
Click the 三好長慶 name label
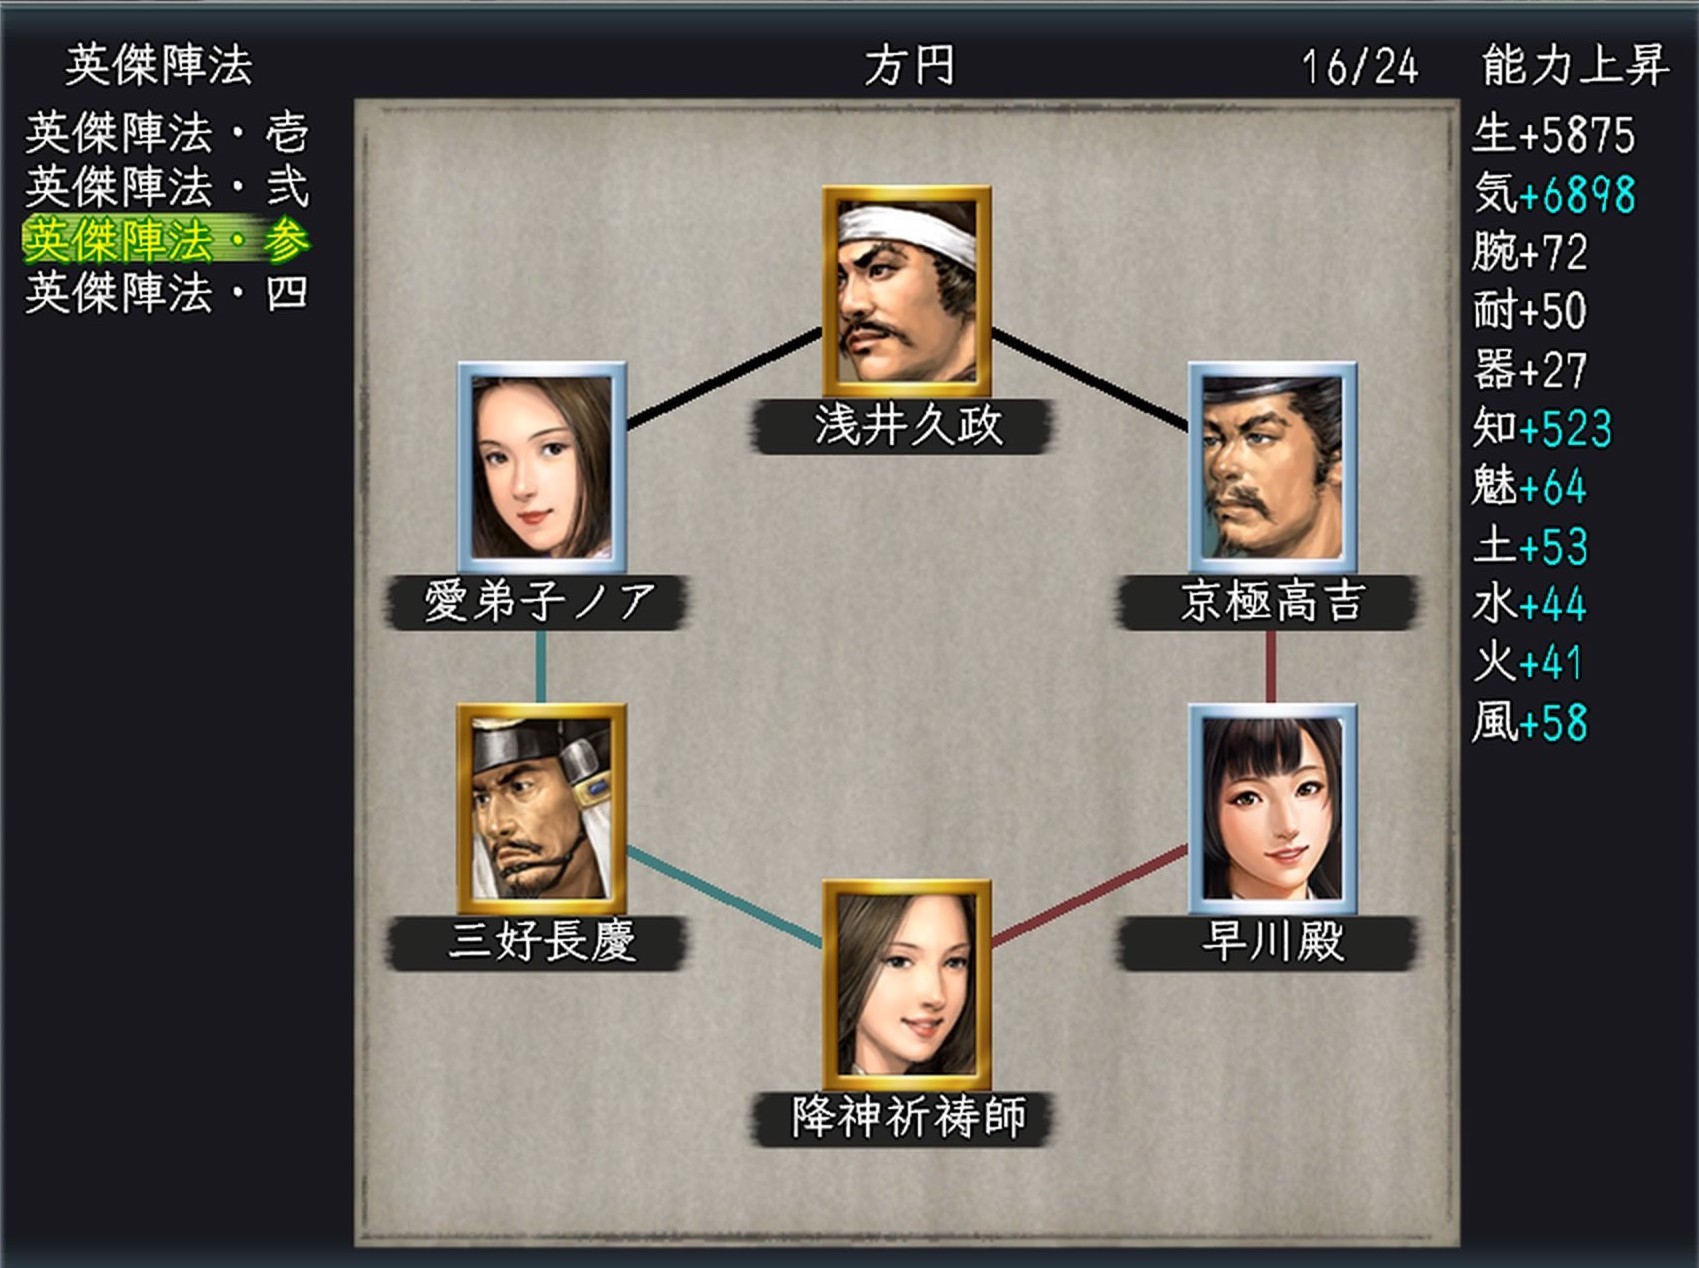click(540, 942)
